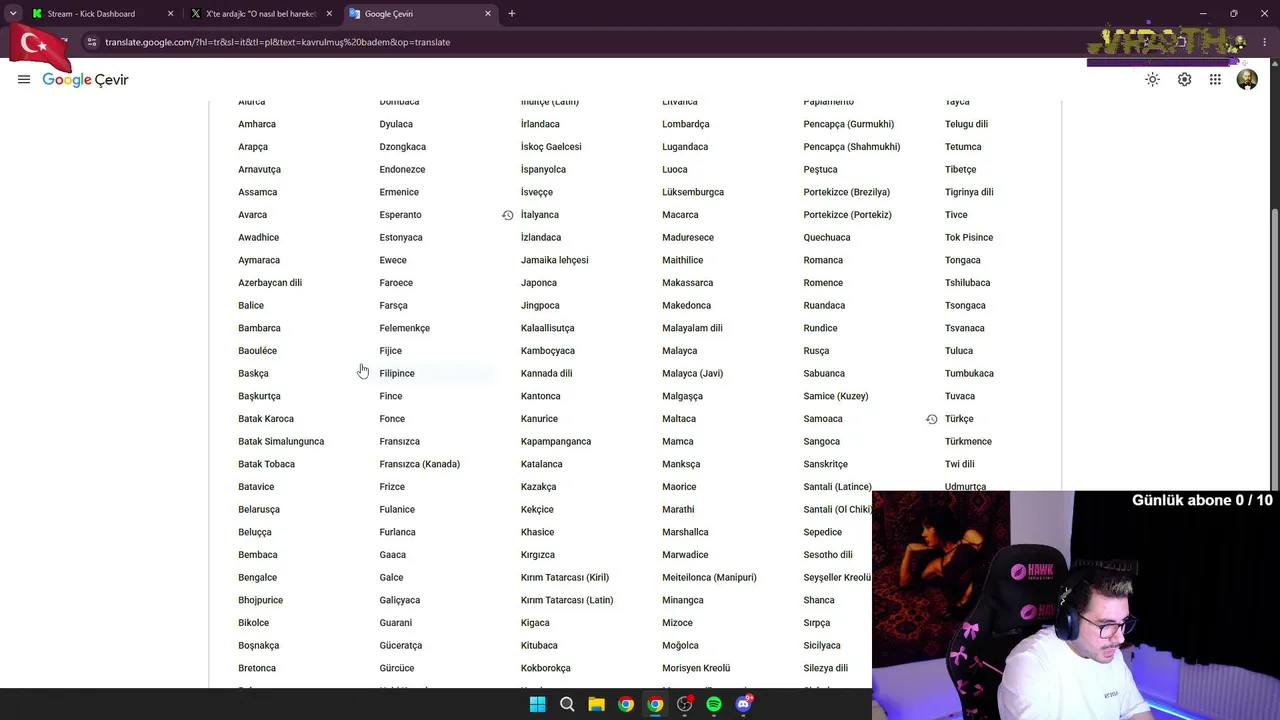Screen dimensions: 1280x720
Task: Select Endonezce language
Action: [402, 170]
